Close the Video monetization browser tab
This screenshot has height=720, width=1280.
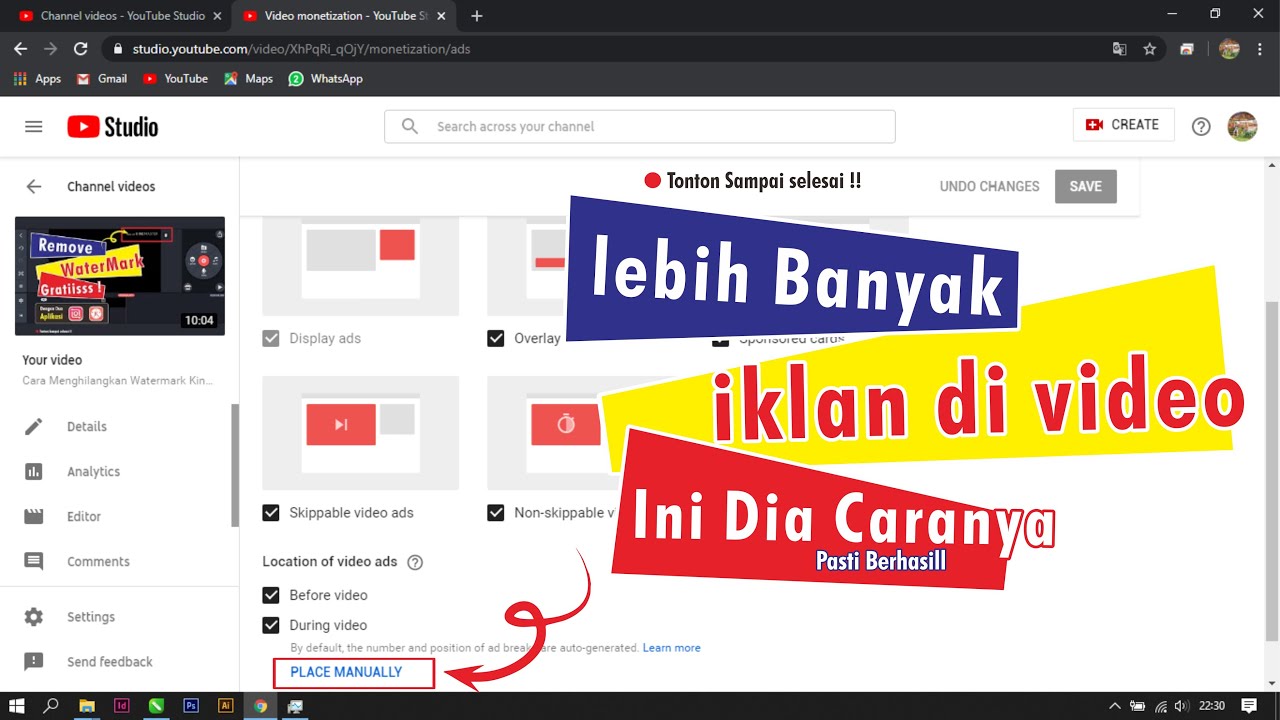coord(441,16)
